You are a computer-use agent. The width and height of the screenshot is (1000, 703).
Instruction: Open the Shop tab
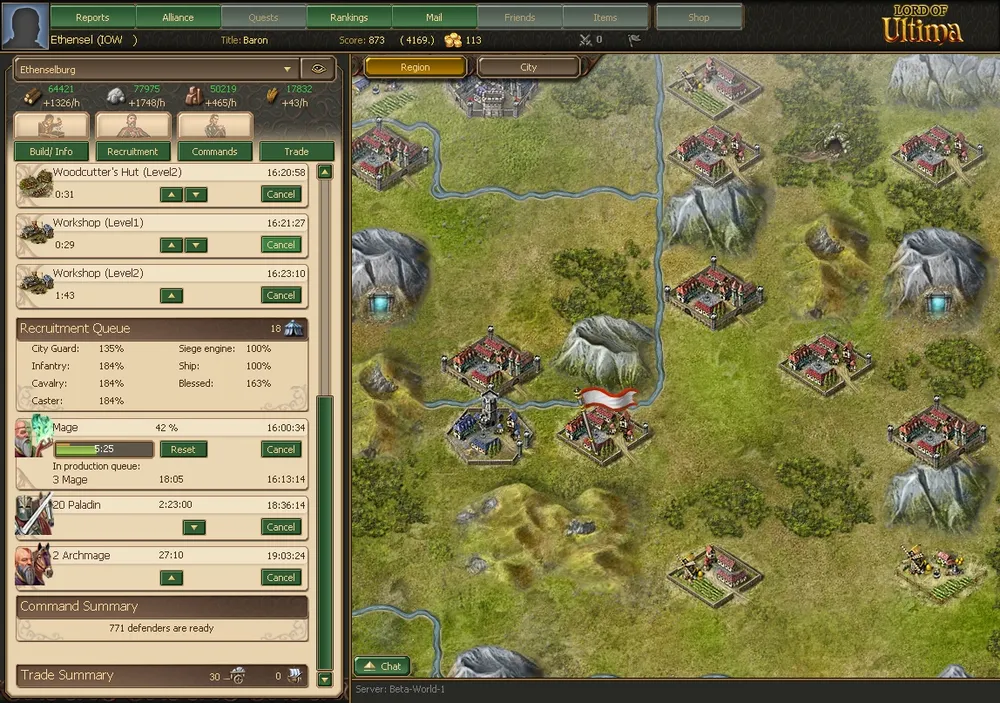click(x=698, y=17)
